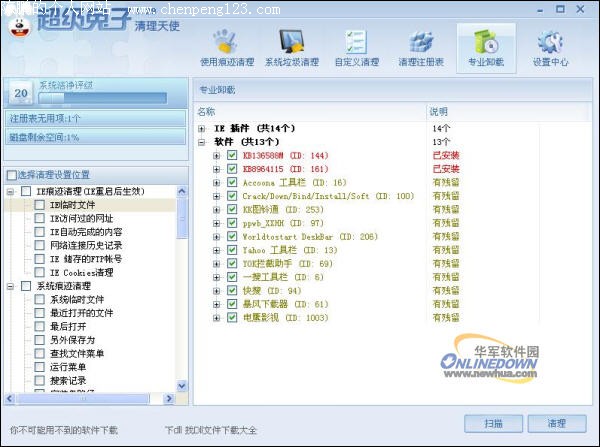Check the IE临时文件 checkbox
The height and width of the screenshot is (447, 600).
coord(39,205)
